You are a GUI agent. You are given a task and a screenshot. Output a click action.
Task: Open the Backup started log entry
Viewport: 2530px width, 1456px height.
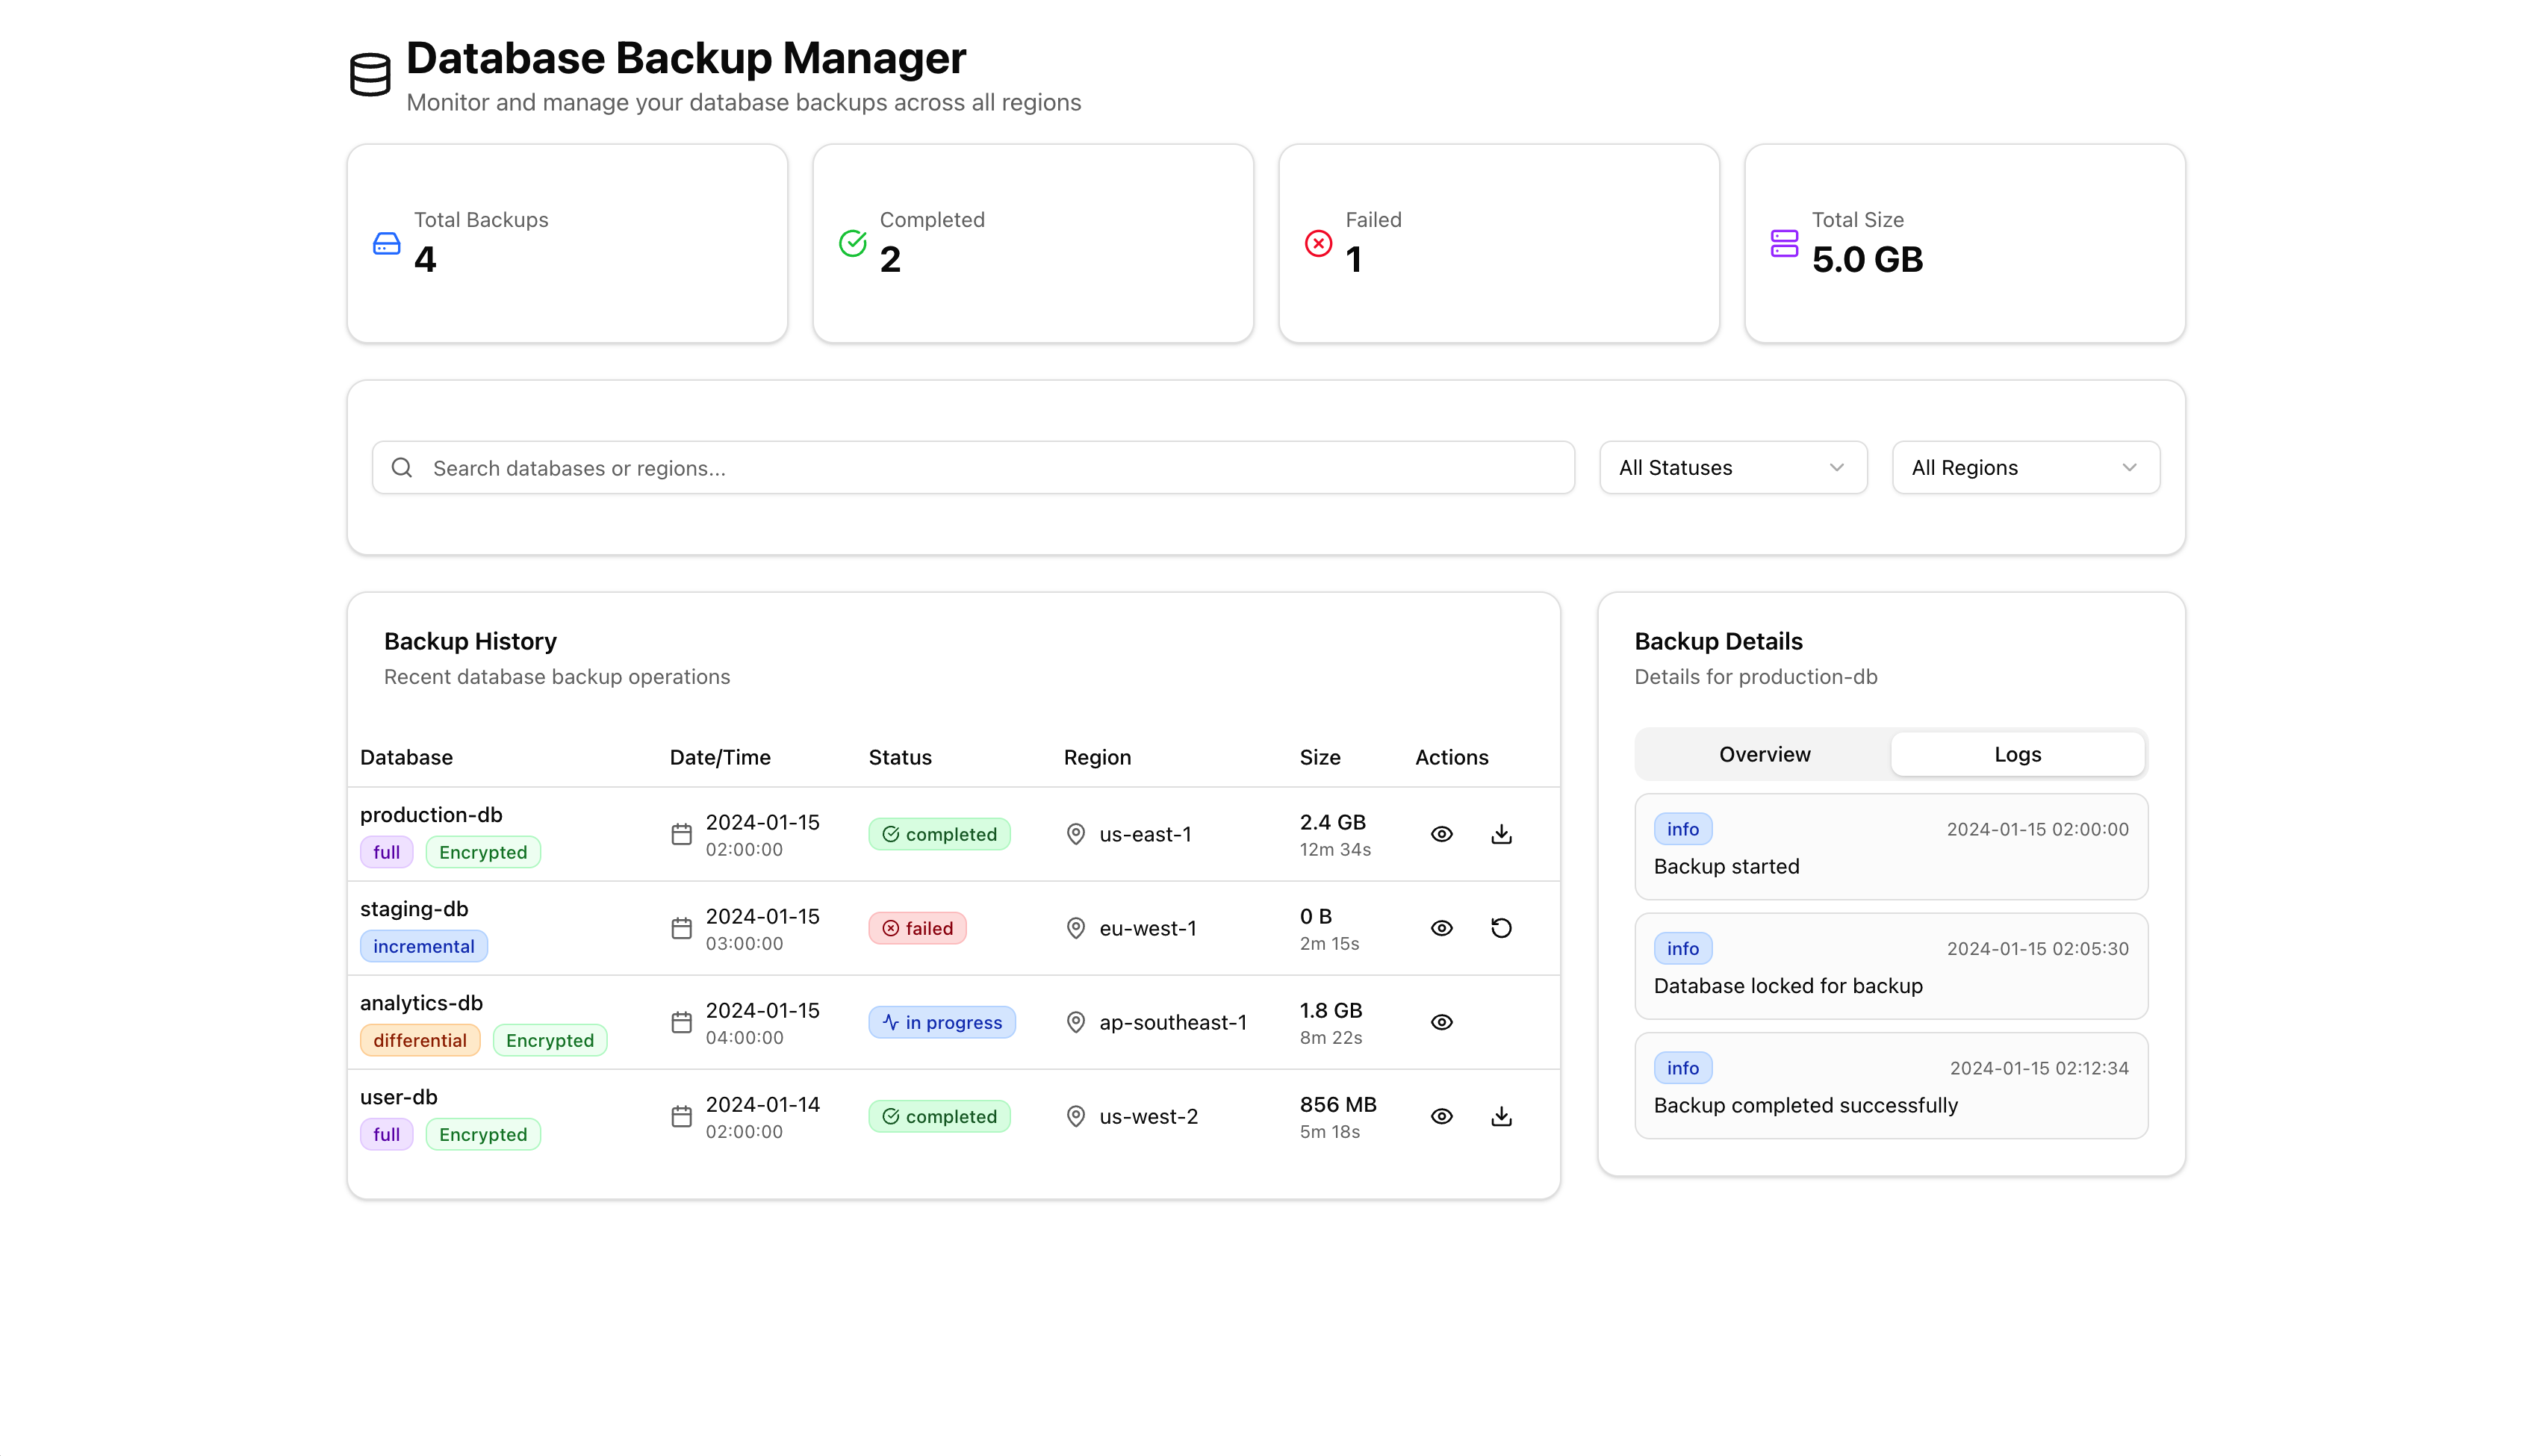click(x=1891, y=847)
